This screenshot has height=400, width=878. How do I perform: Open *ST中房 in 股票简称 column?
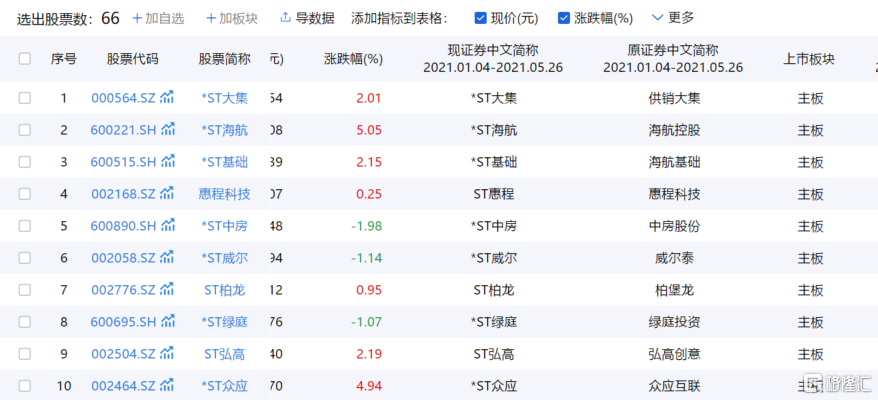[225, 226]
